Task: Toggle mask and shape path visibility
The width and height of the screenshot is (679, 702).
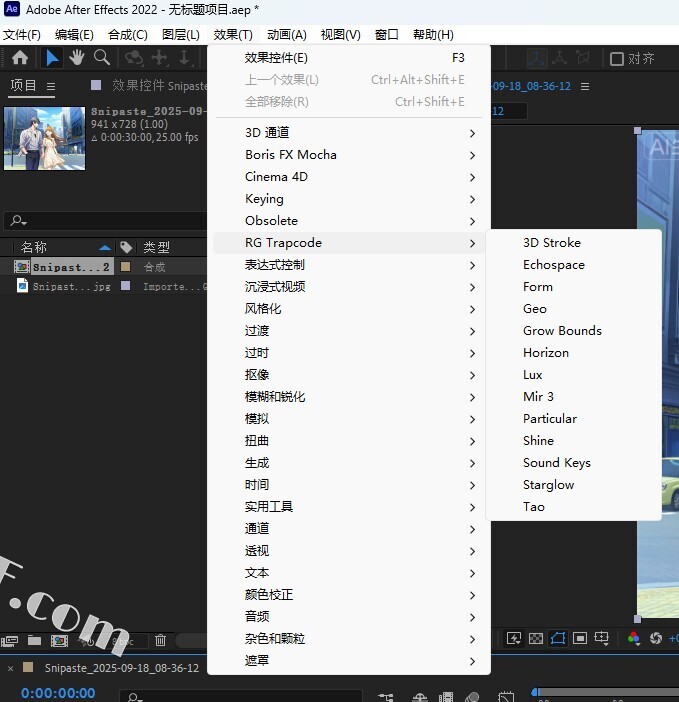Action: click(558, 638)
